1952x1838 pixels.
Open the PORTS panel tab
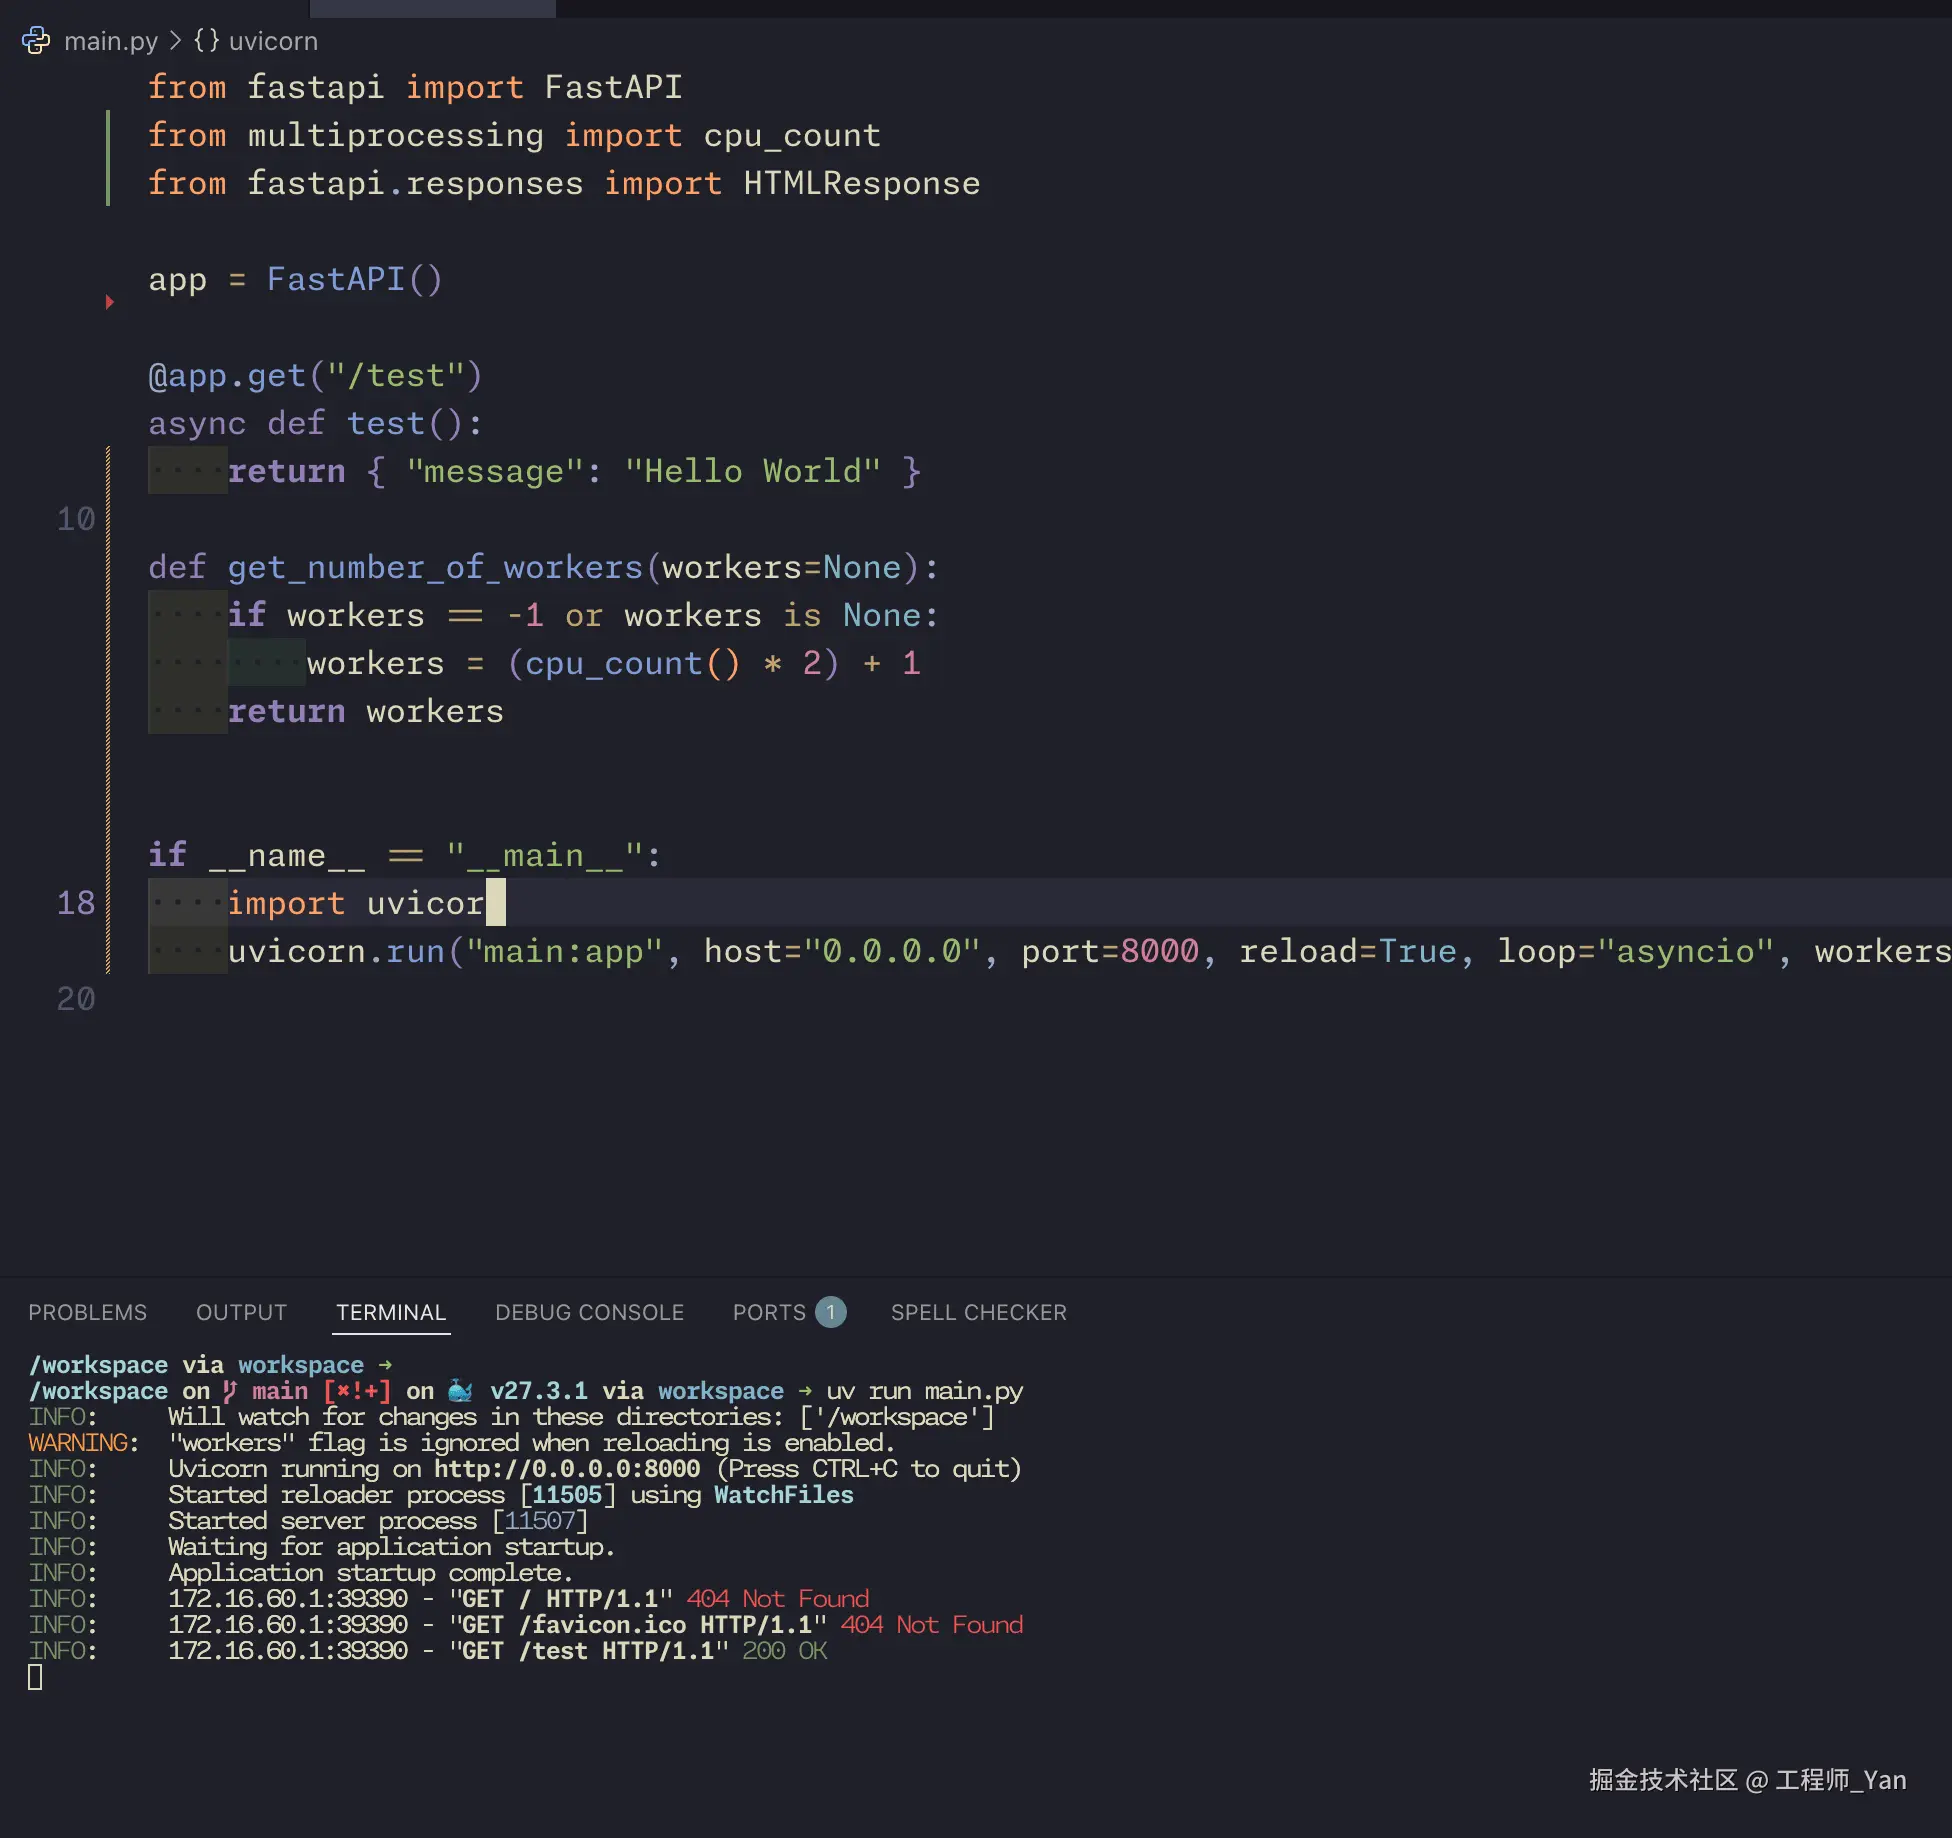pos(768,1312)
